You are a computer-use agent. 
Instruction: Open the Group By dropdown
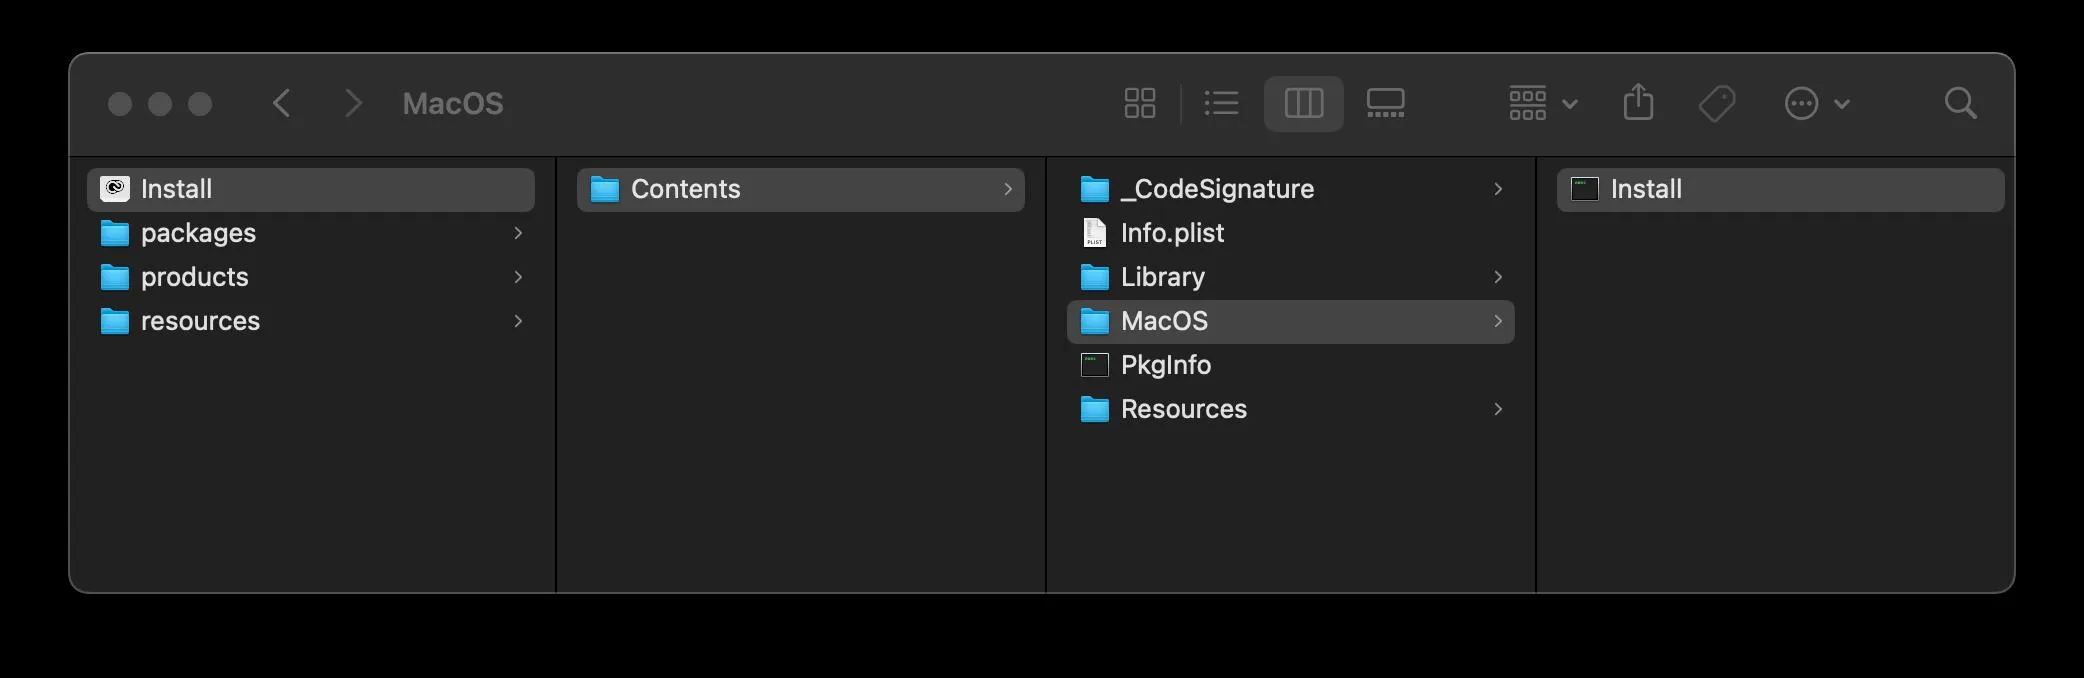tap(1542, 103)
